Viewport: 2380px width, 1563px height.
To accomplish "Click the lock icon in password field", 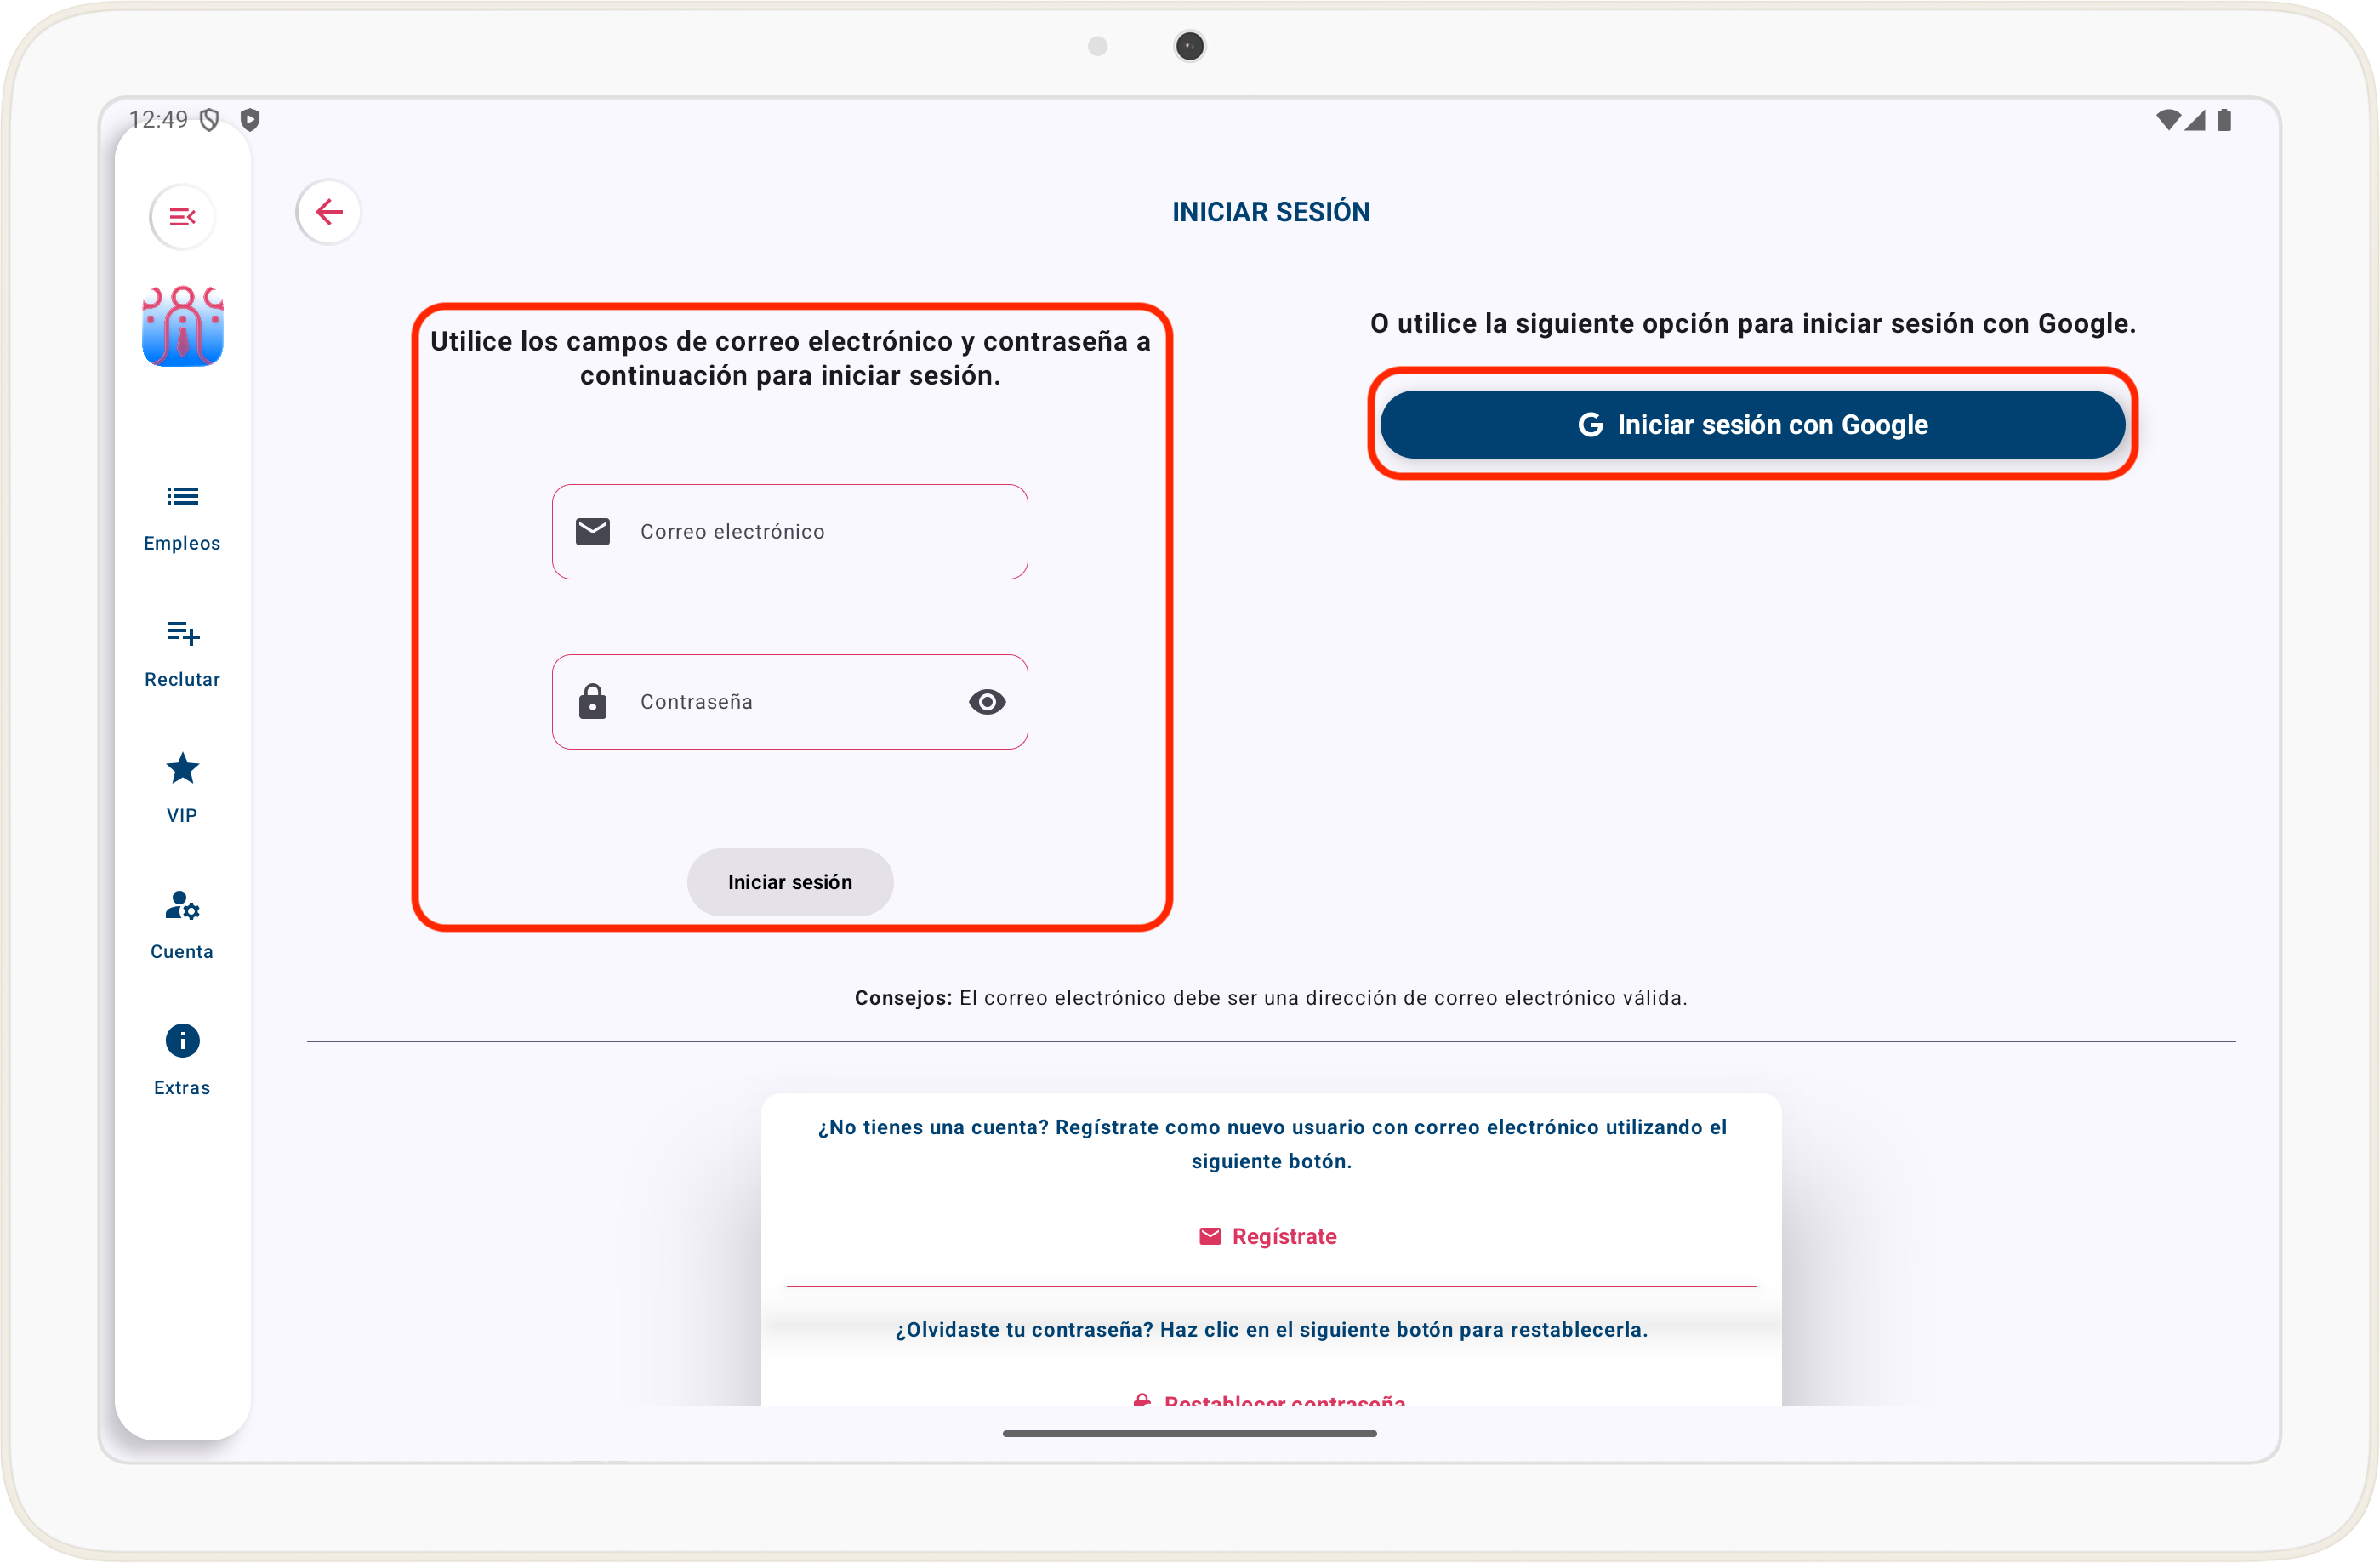I will (592, 702).
